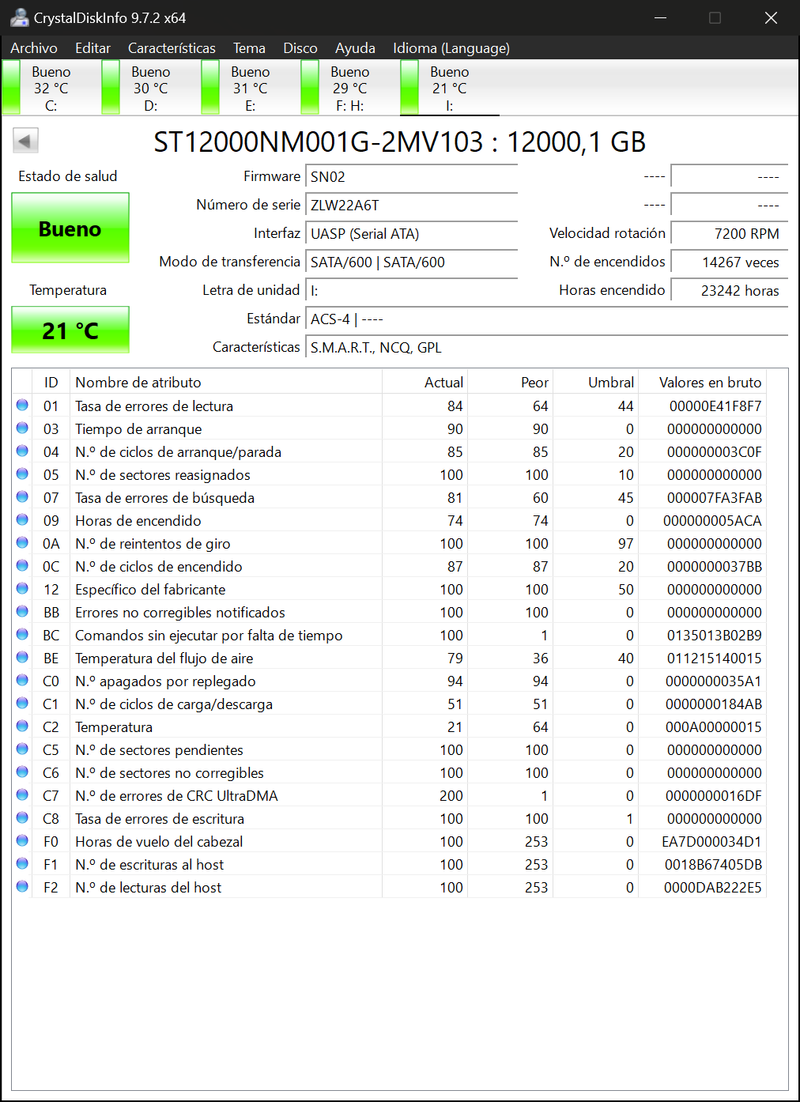Click the Nombre de atributo column header

pyautogui.click(x=226, y=382)
